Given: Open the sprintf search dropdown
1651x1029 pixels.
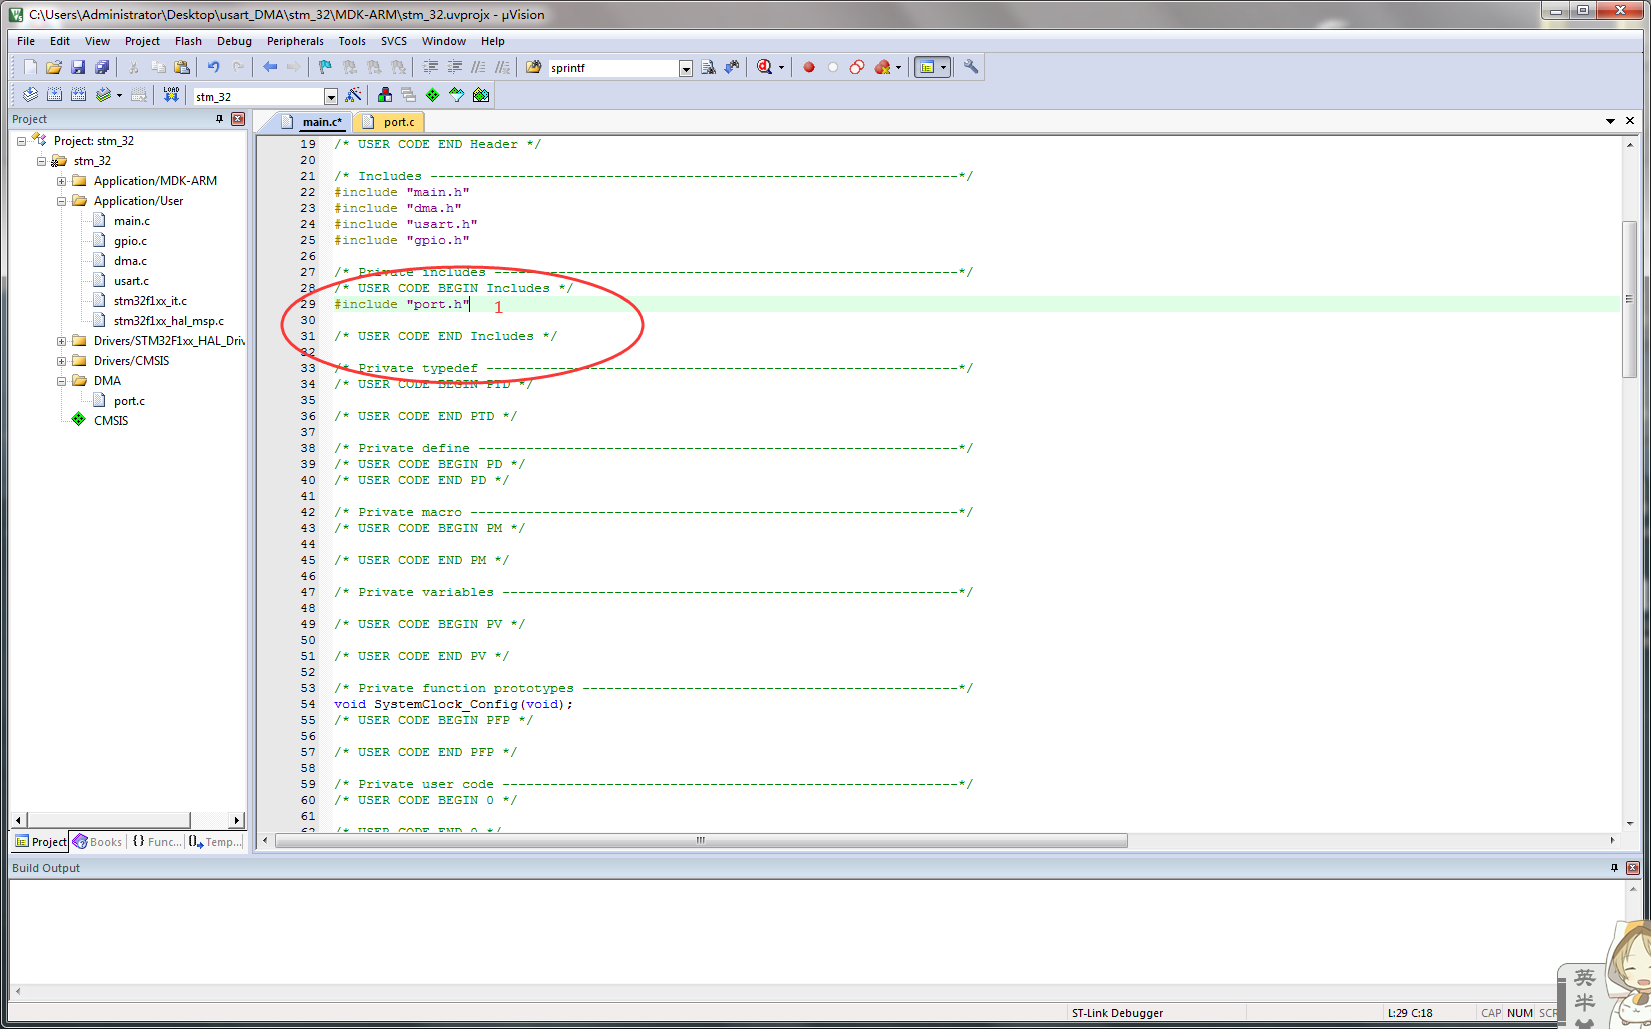Looking at the screenshot, I should tap(686, 68).
